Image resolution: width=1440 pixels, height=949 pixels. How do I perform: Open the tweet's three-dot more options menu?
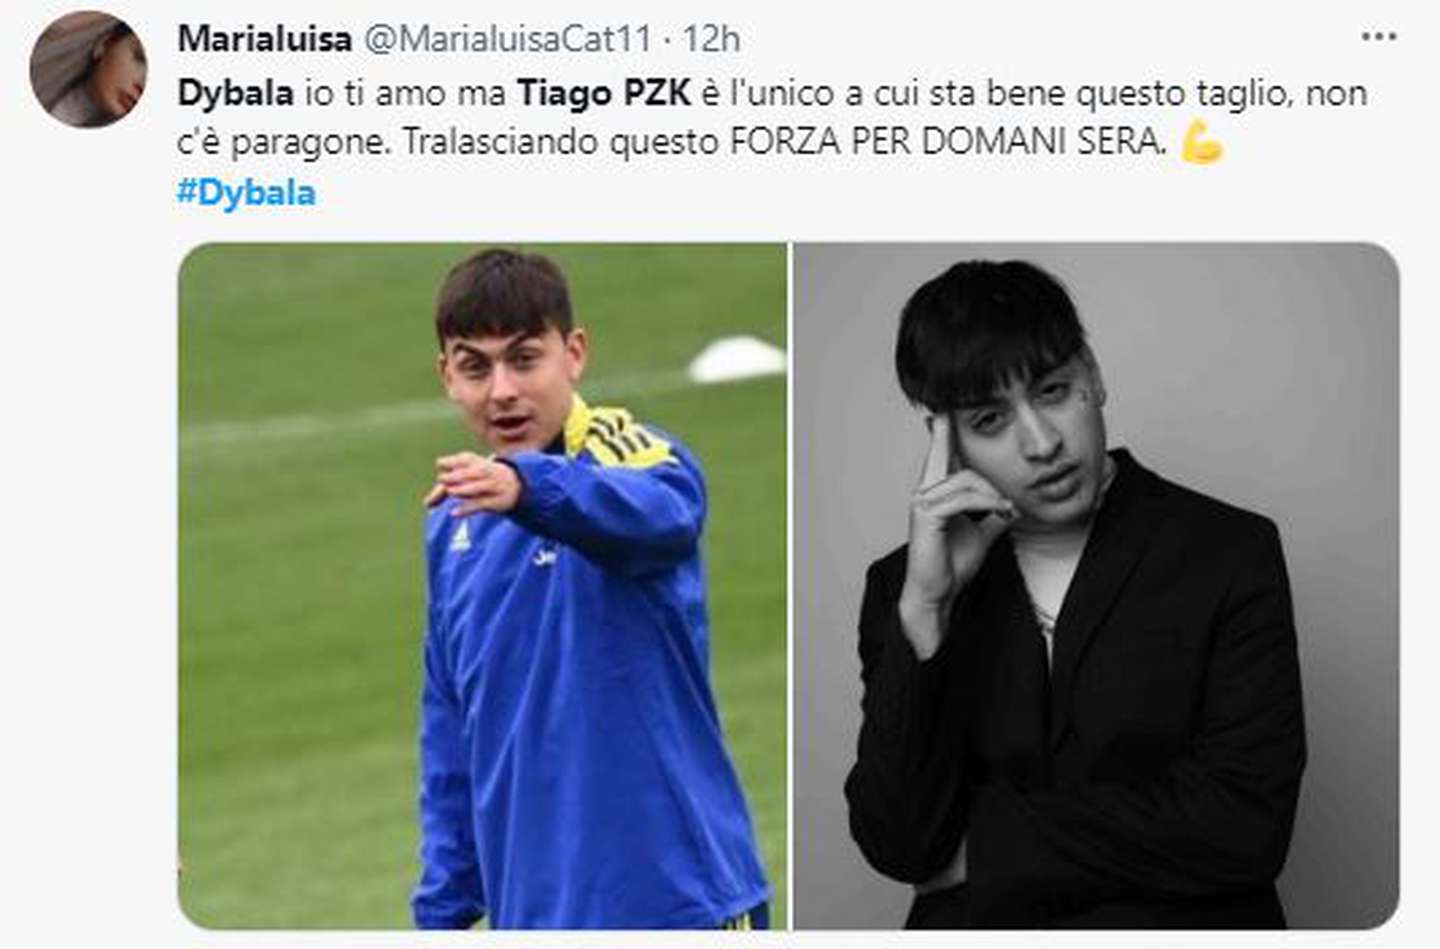[1379, 37]
